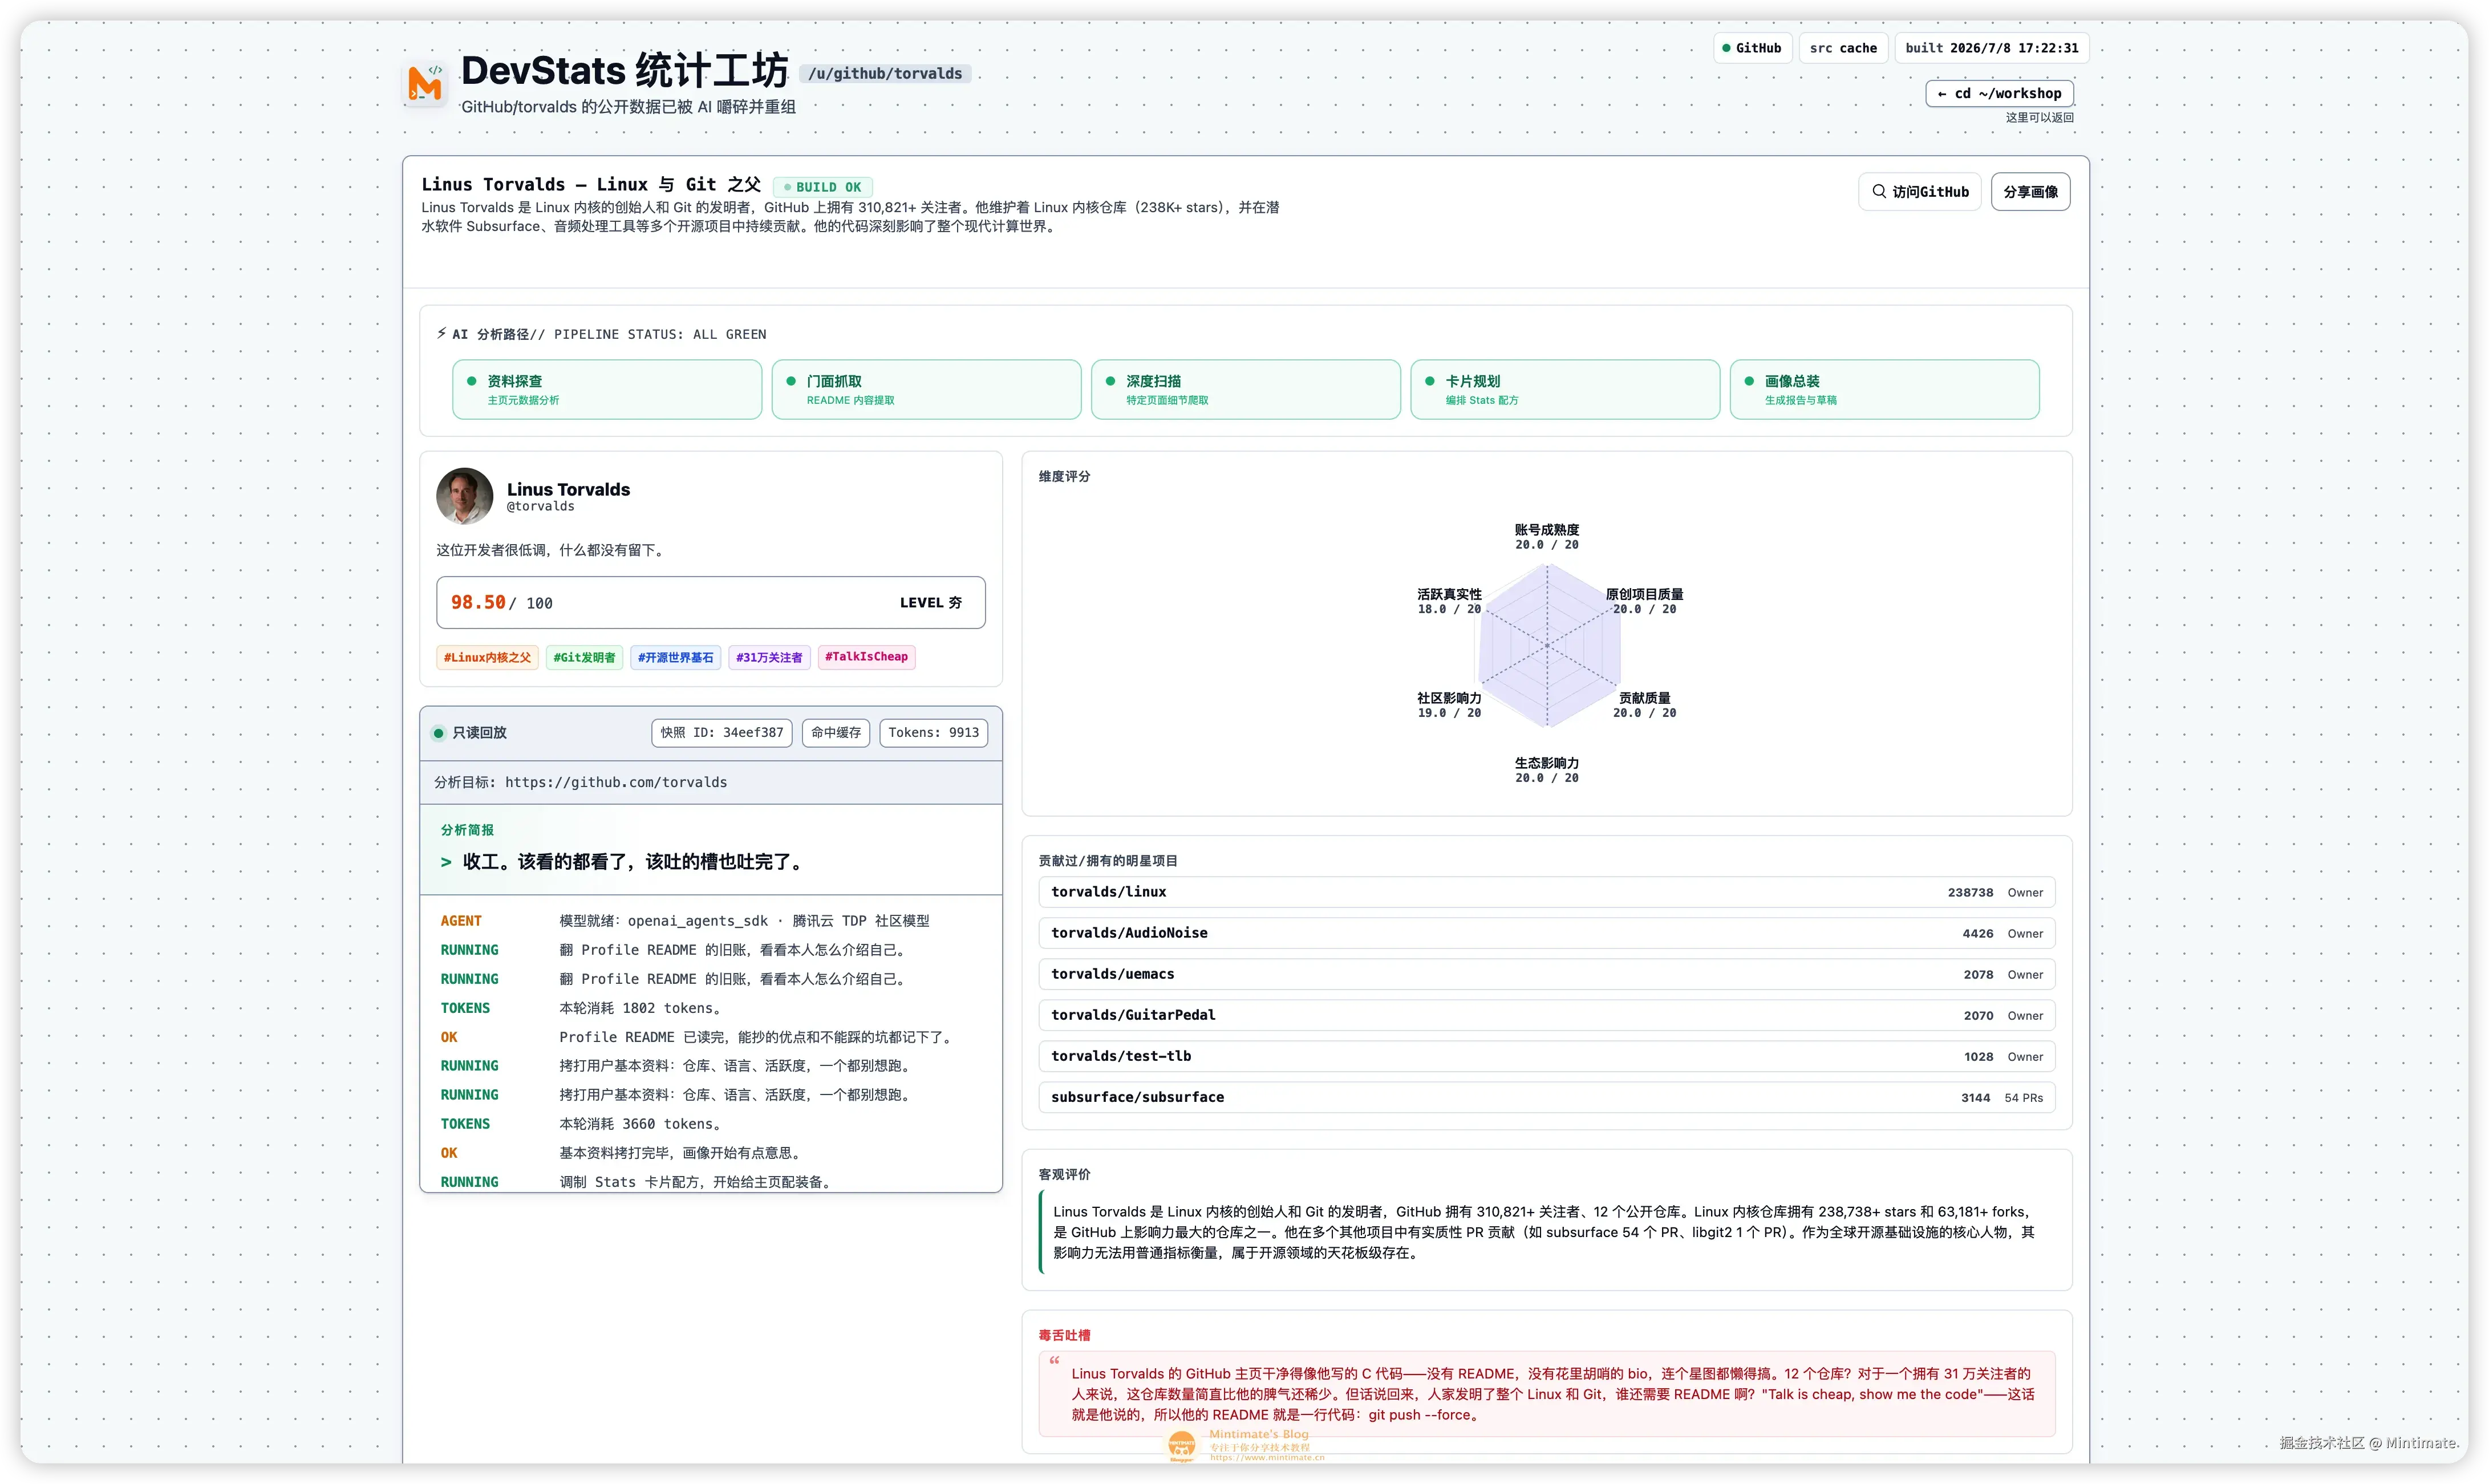Click the OK log row Profile README 已读完

[x=711, y=1037]
